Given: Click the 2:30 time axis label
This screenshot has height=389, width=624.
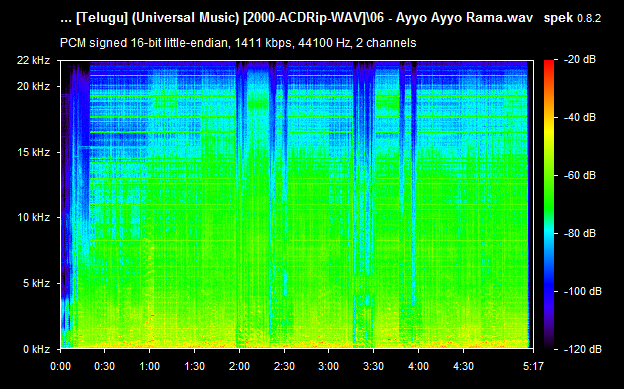Looking at the screenshot, I should click(x=284, y=366).
